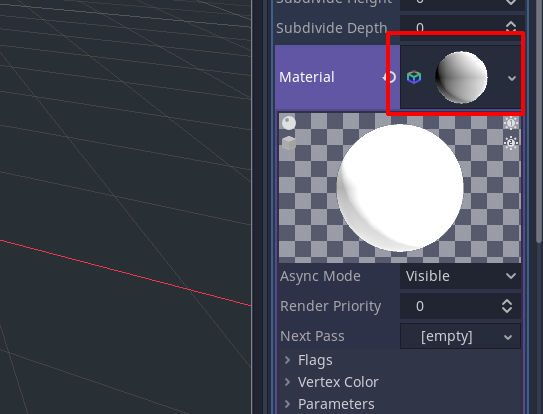The width and height of the screenshot is (543, 414).
Task: Click the Subdivide Depth stepper arrows
Action: (511, 27)
